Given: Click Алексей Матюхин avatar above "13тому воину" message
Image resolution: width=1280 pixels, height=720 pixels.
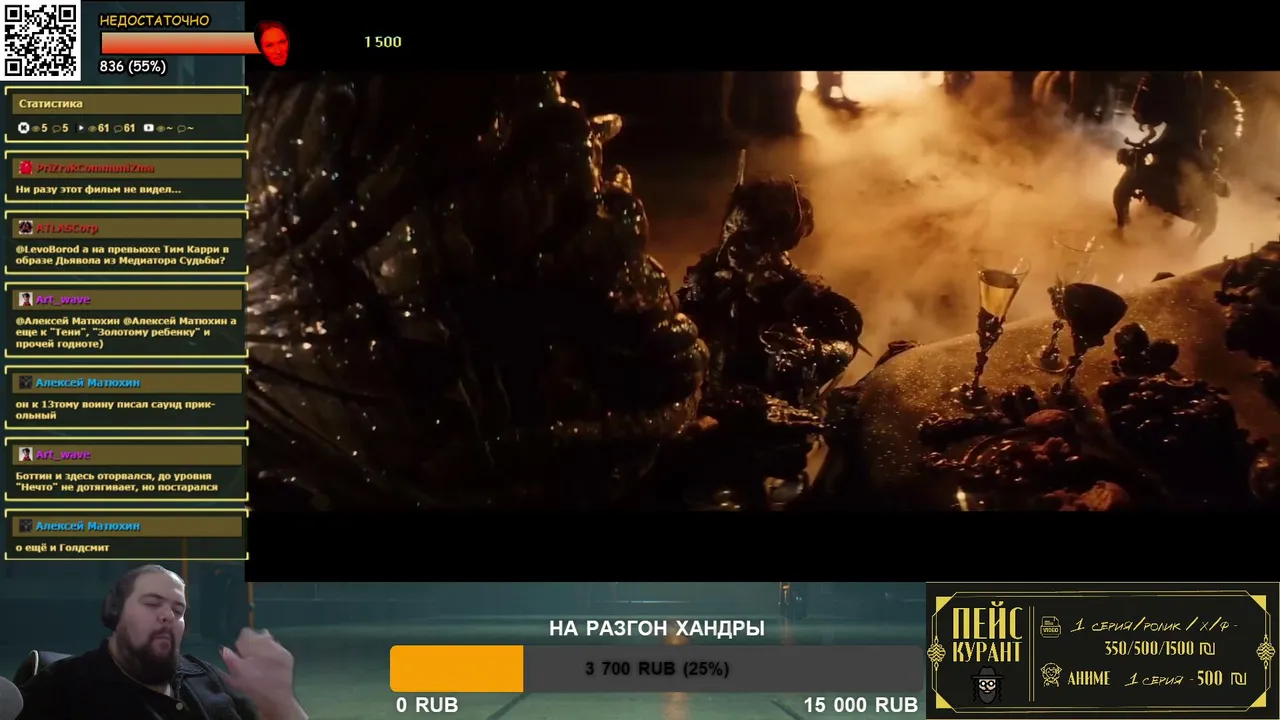Looking at the screenshot, I should (26, 382).
